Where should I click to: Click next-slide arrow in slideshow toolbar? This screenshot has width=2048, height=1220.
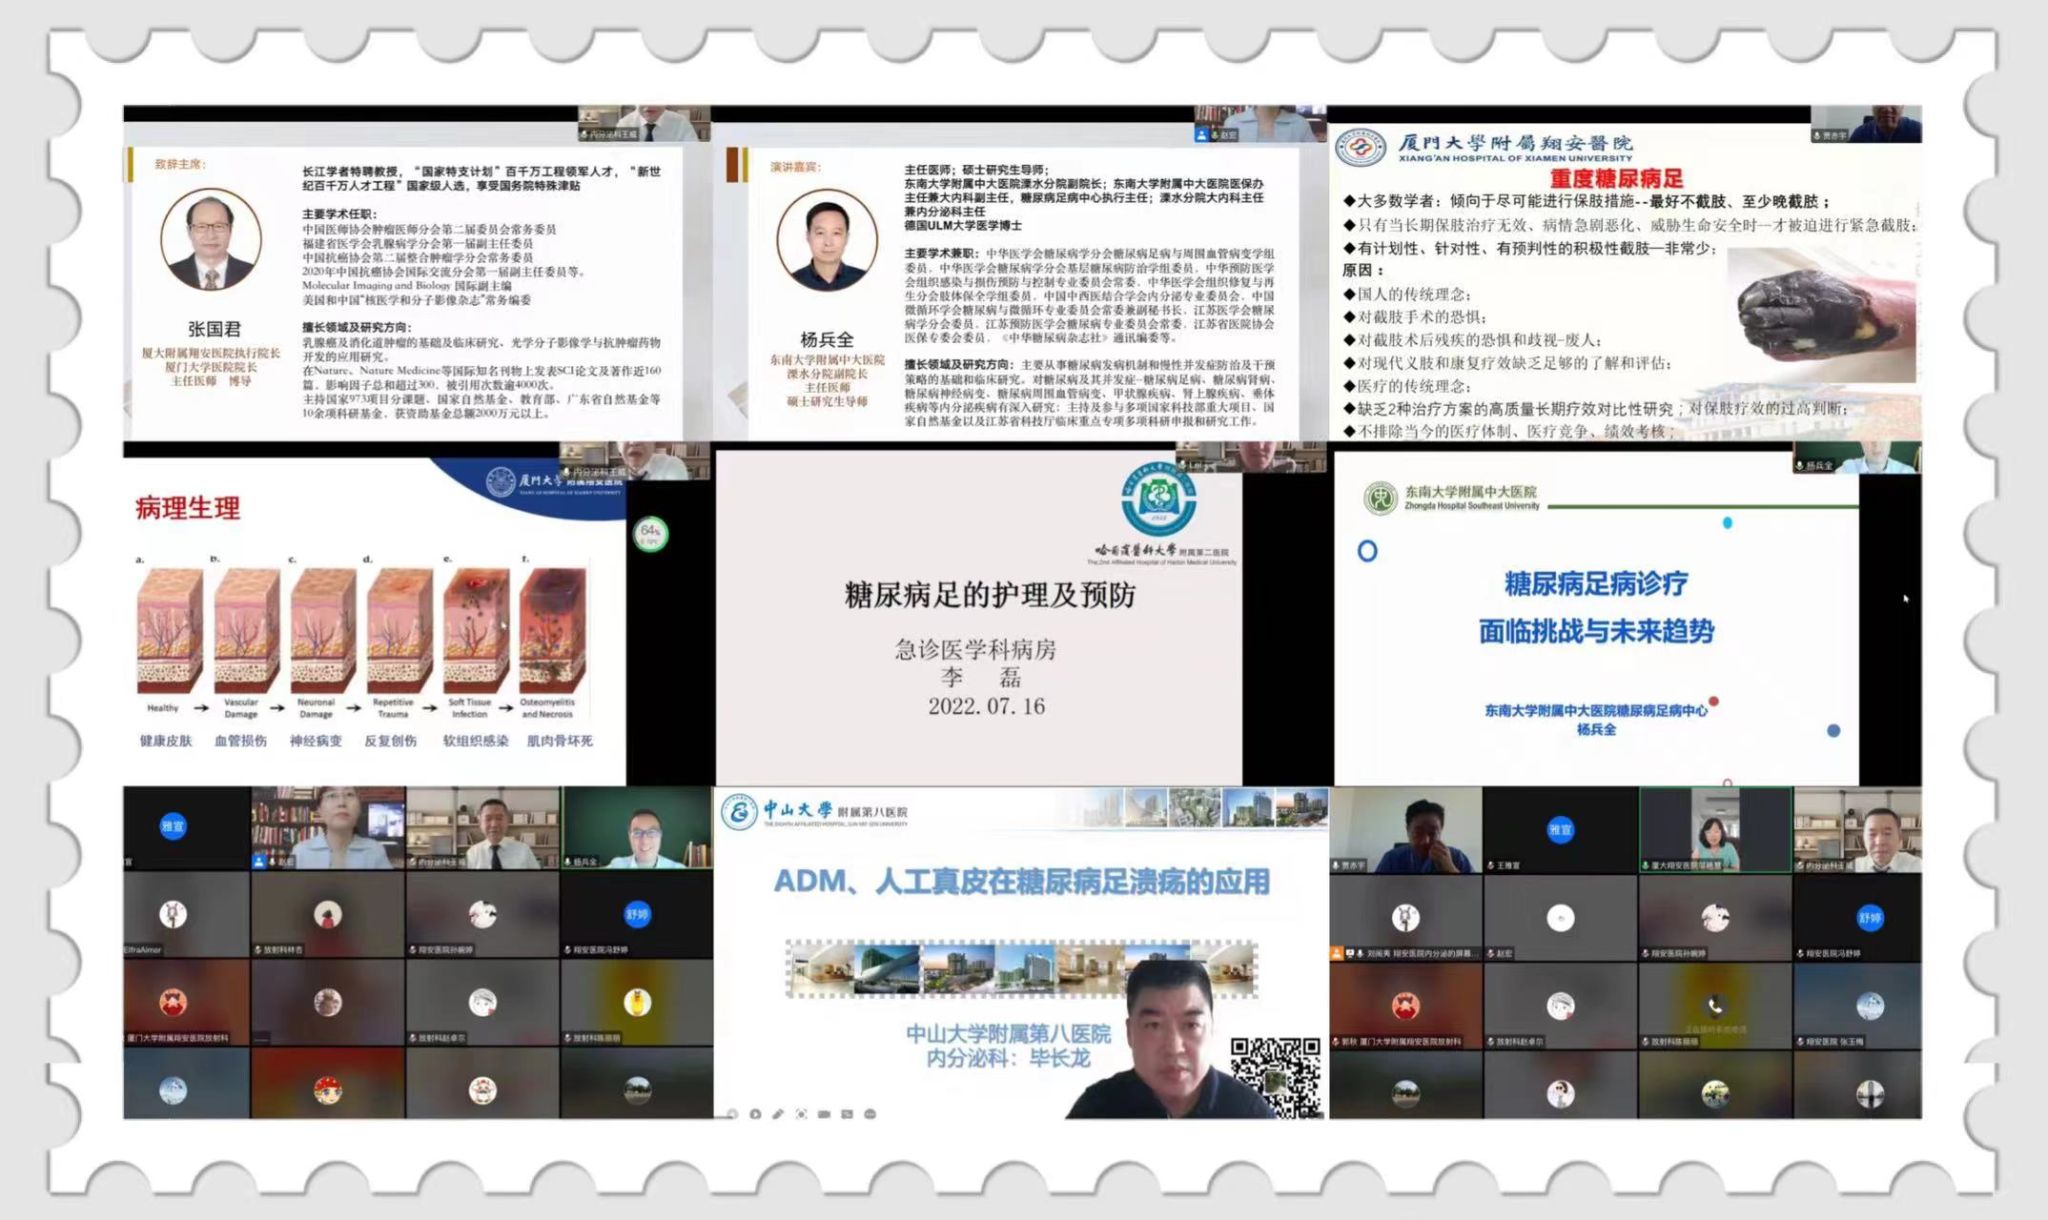pyautogui.click(x=755, y=1114)
